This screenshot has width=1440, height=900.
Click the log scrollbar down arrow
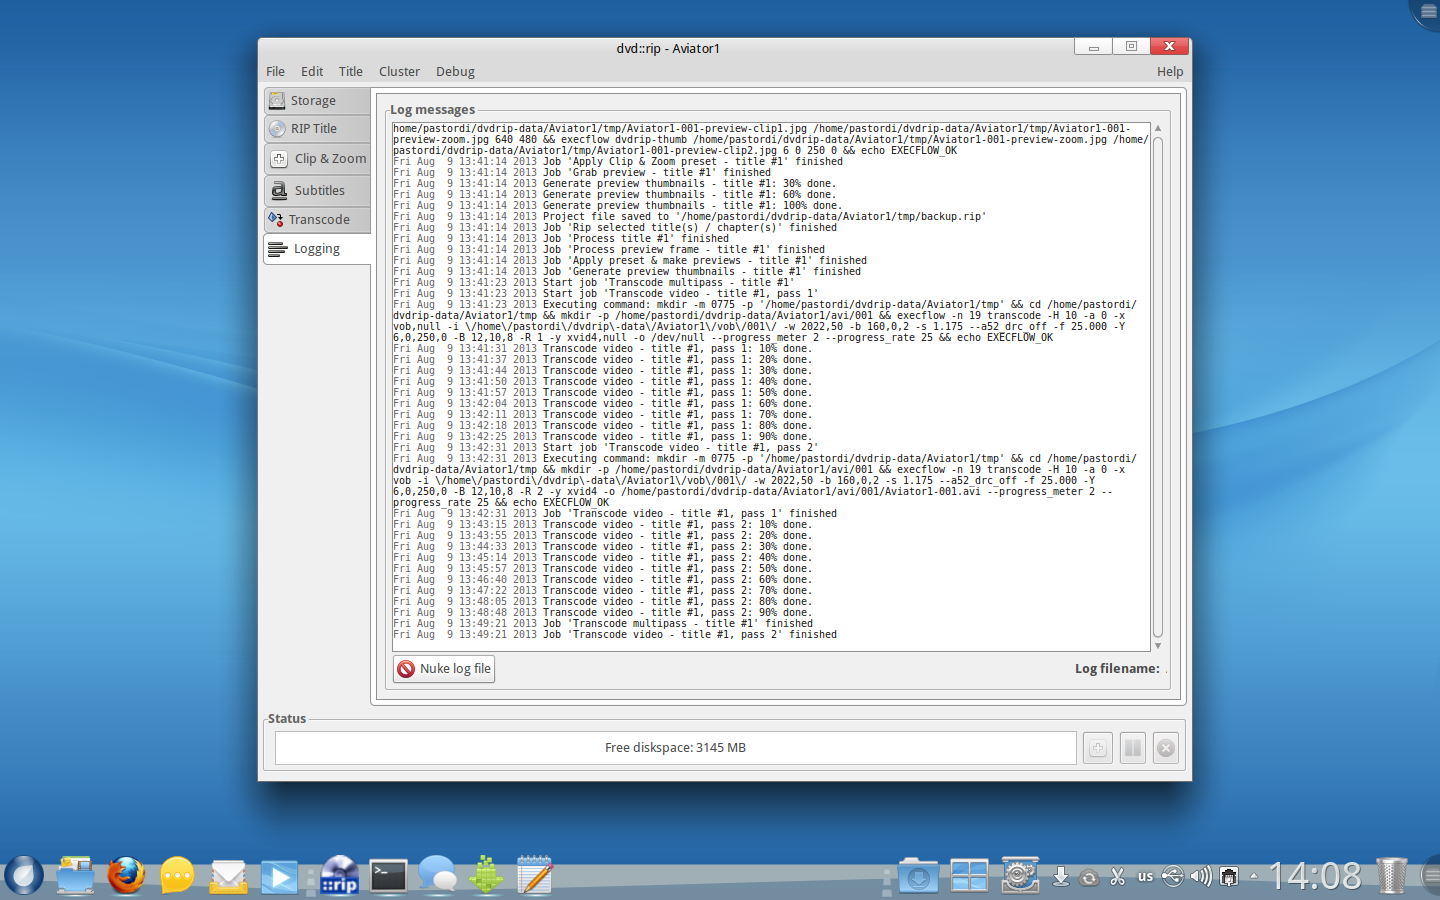(x=1158, y=646)
